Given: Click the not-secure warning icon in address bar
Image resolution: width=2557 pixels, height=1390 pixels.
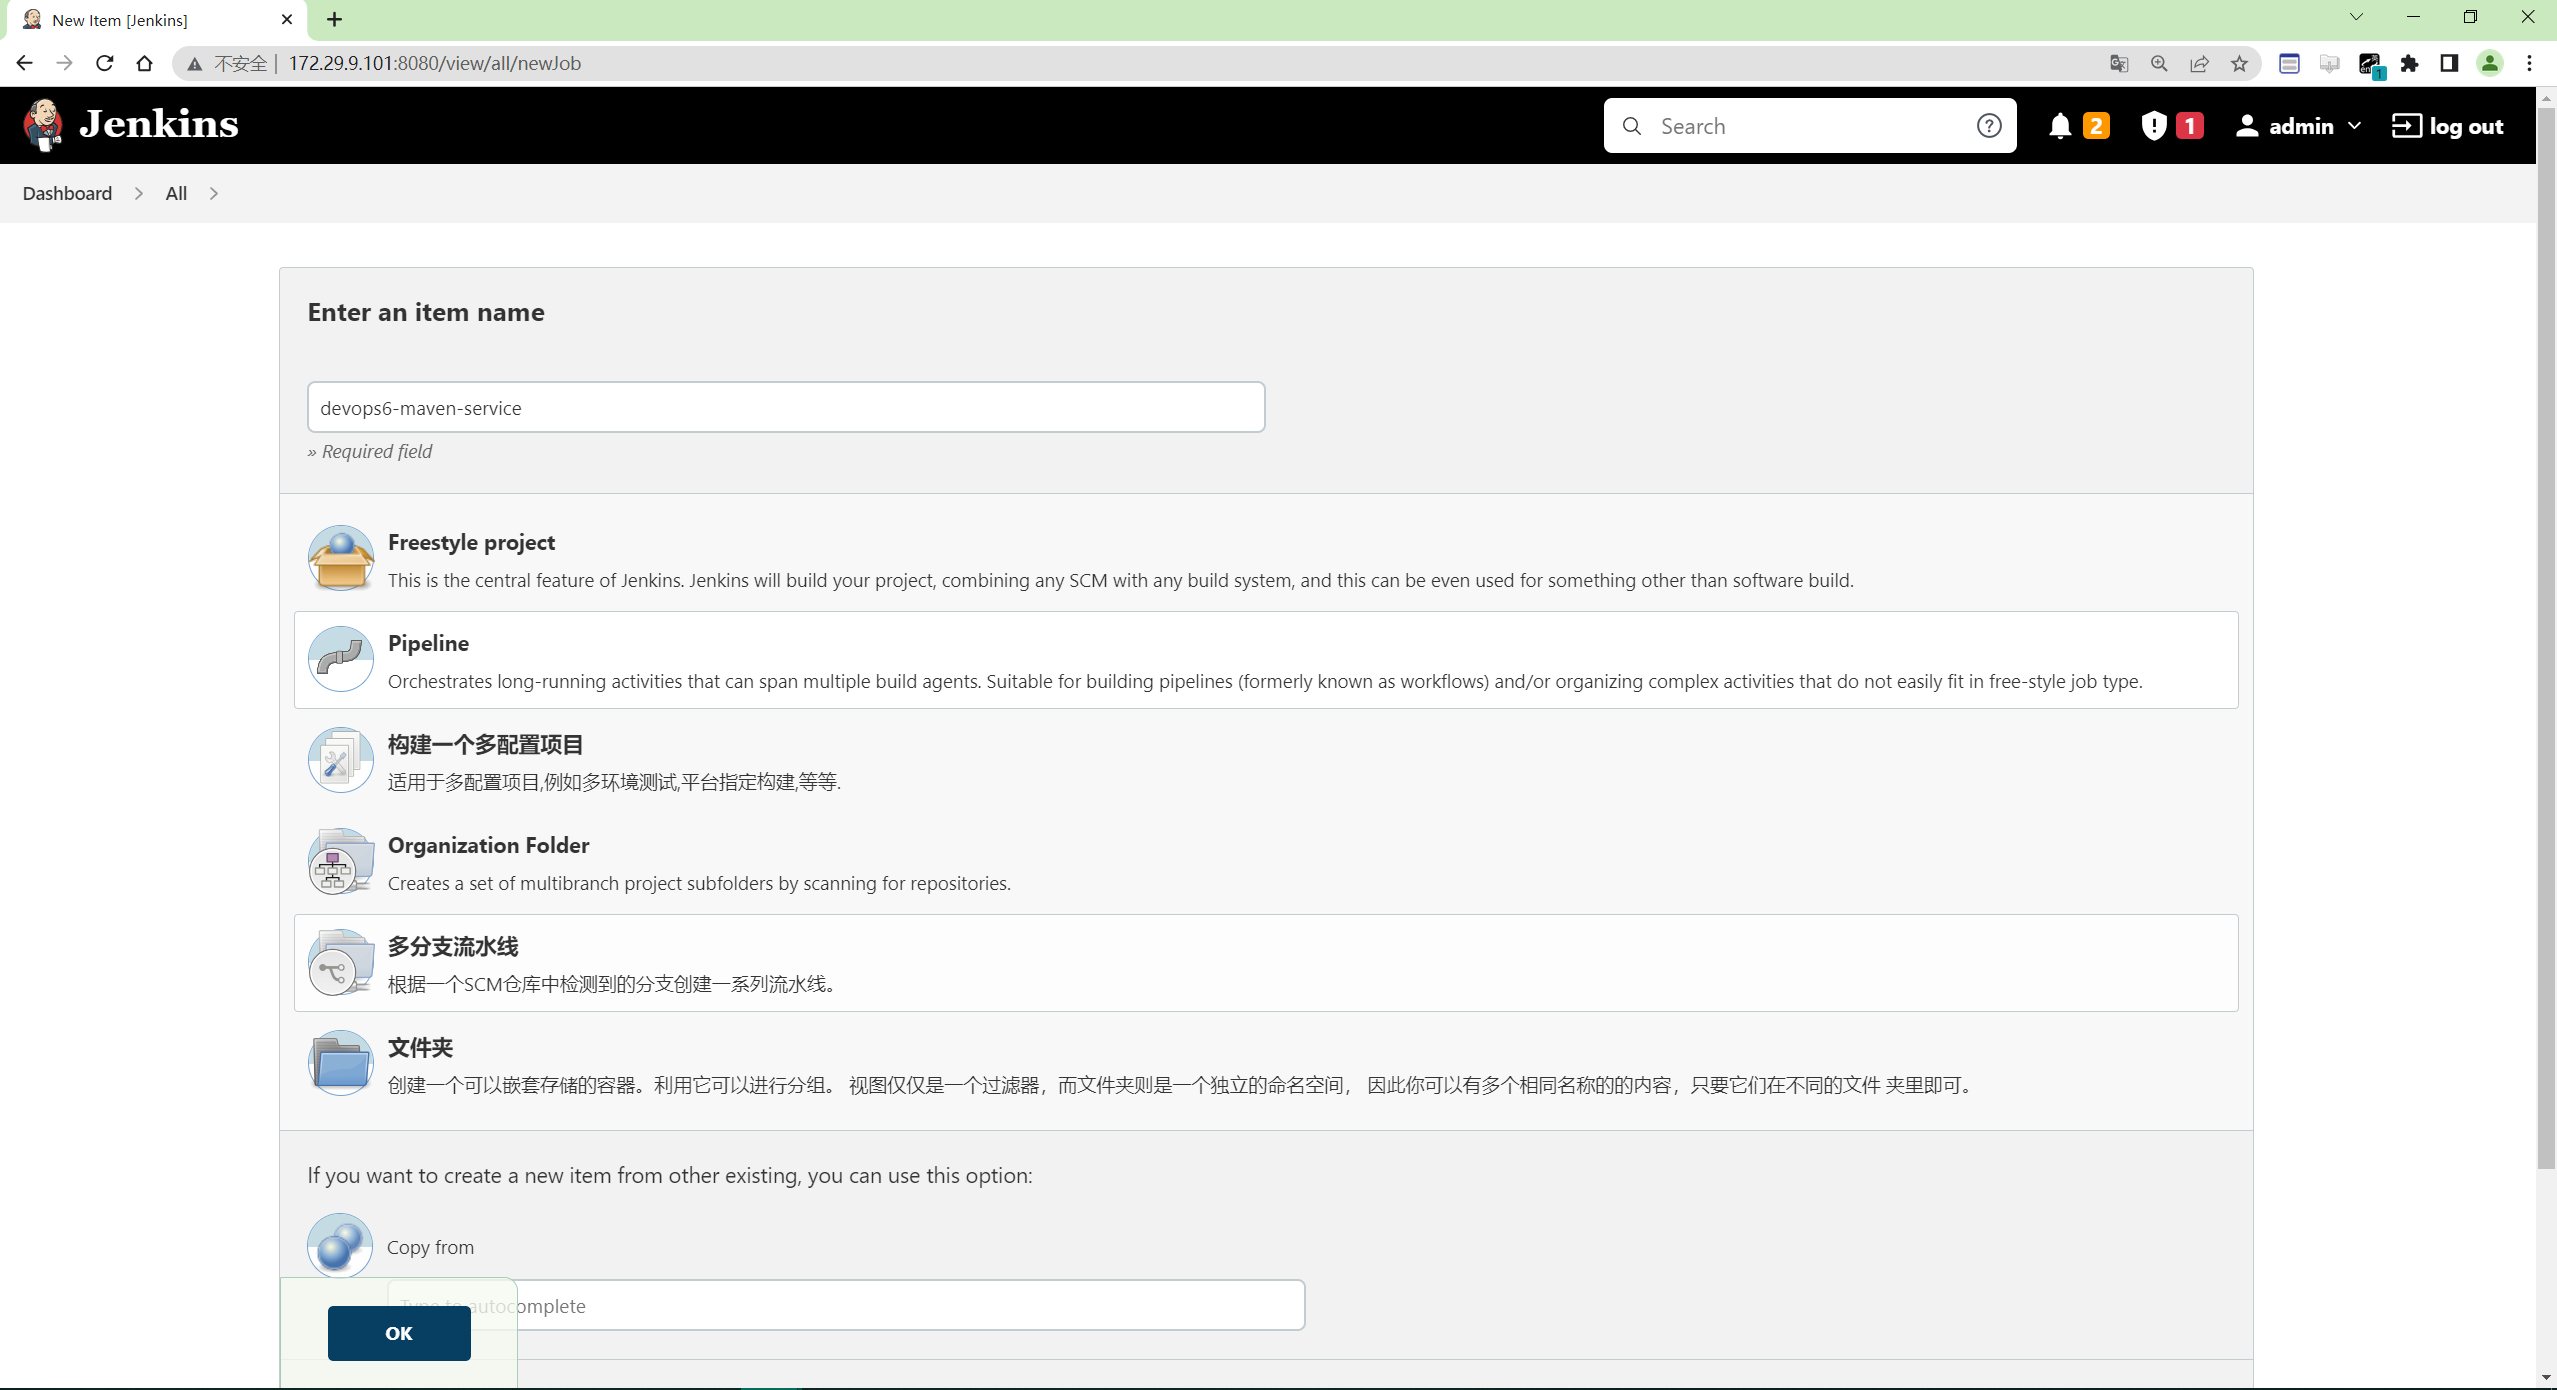Looking at the screenshot, I should (195, 64).
